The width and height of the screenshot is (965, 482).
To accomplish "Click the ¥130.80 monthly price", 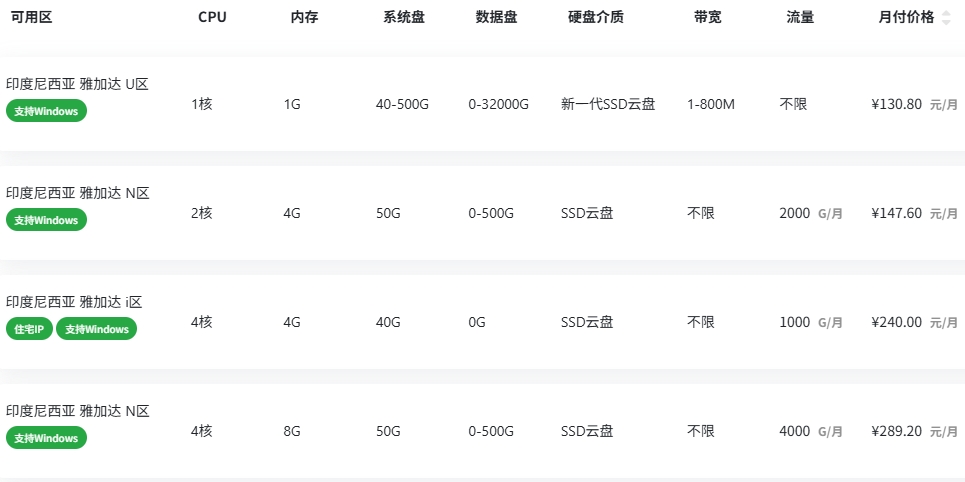I will coord(896,104).
